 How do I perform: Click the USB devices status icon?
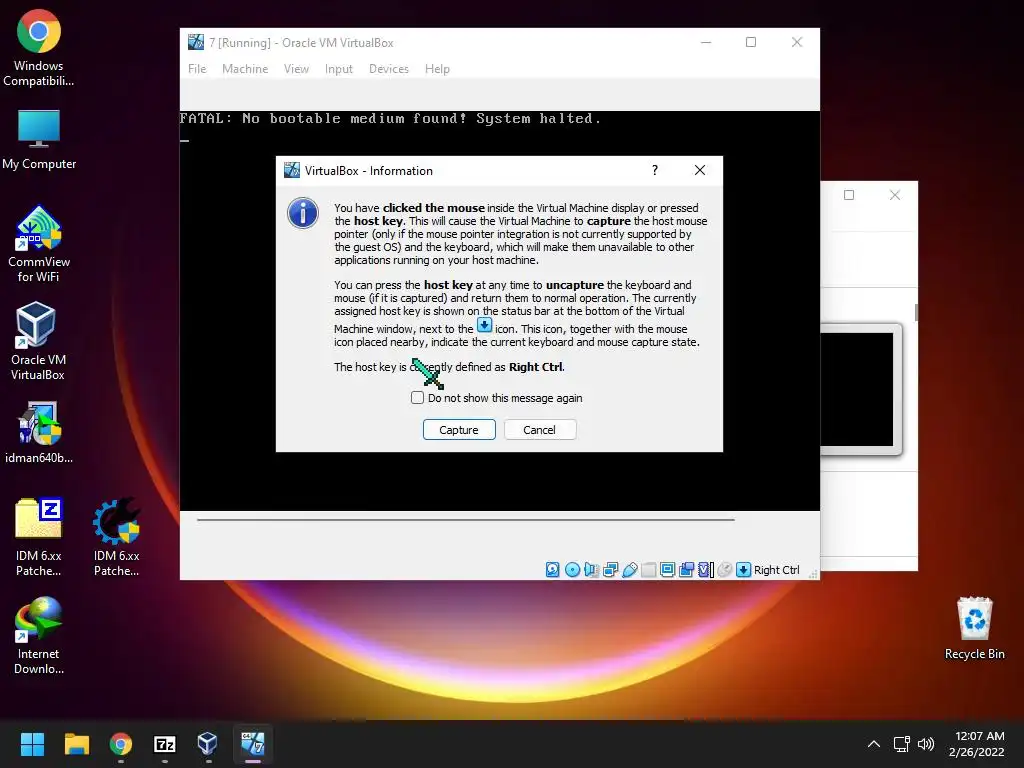click(x=630, y=570)
